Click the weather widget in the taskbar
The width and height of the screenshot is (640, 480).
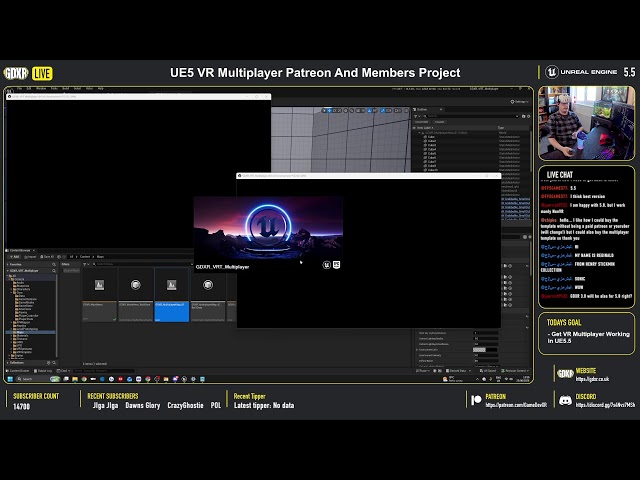(x=452, y=379)
